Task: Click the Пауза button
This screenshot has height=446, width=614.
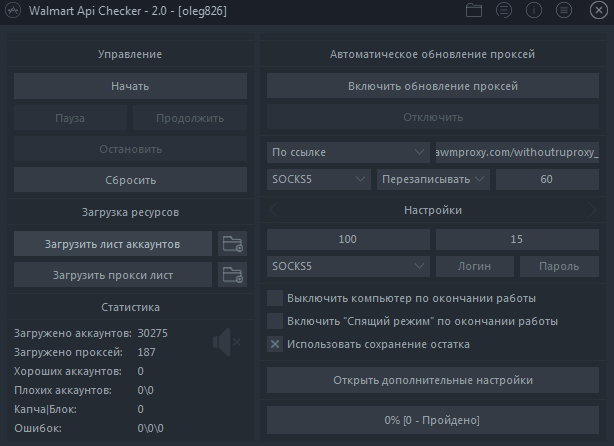Action: click(70, 117)
